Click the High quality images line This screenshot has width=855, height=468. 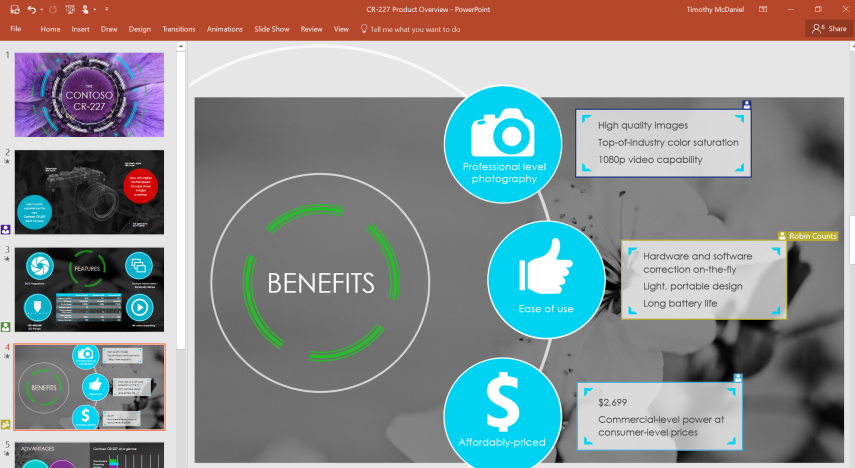click(x=643, y=125)
